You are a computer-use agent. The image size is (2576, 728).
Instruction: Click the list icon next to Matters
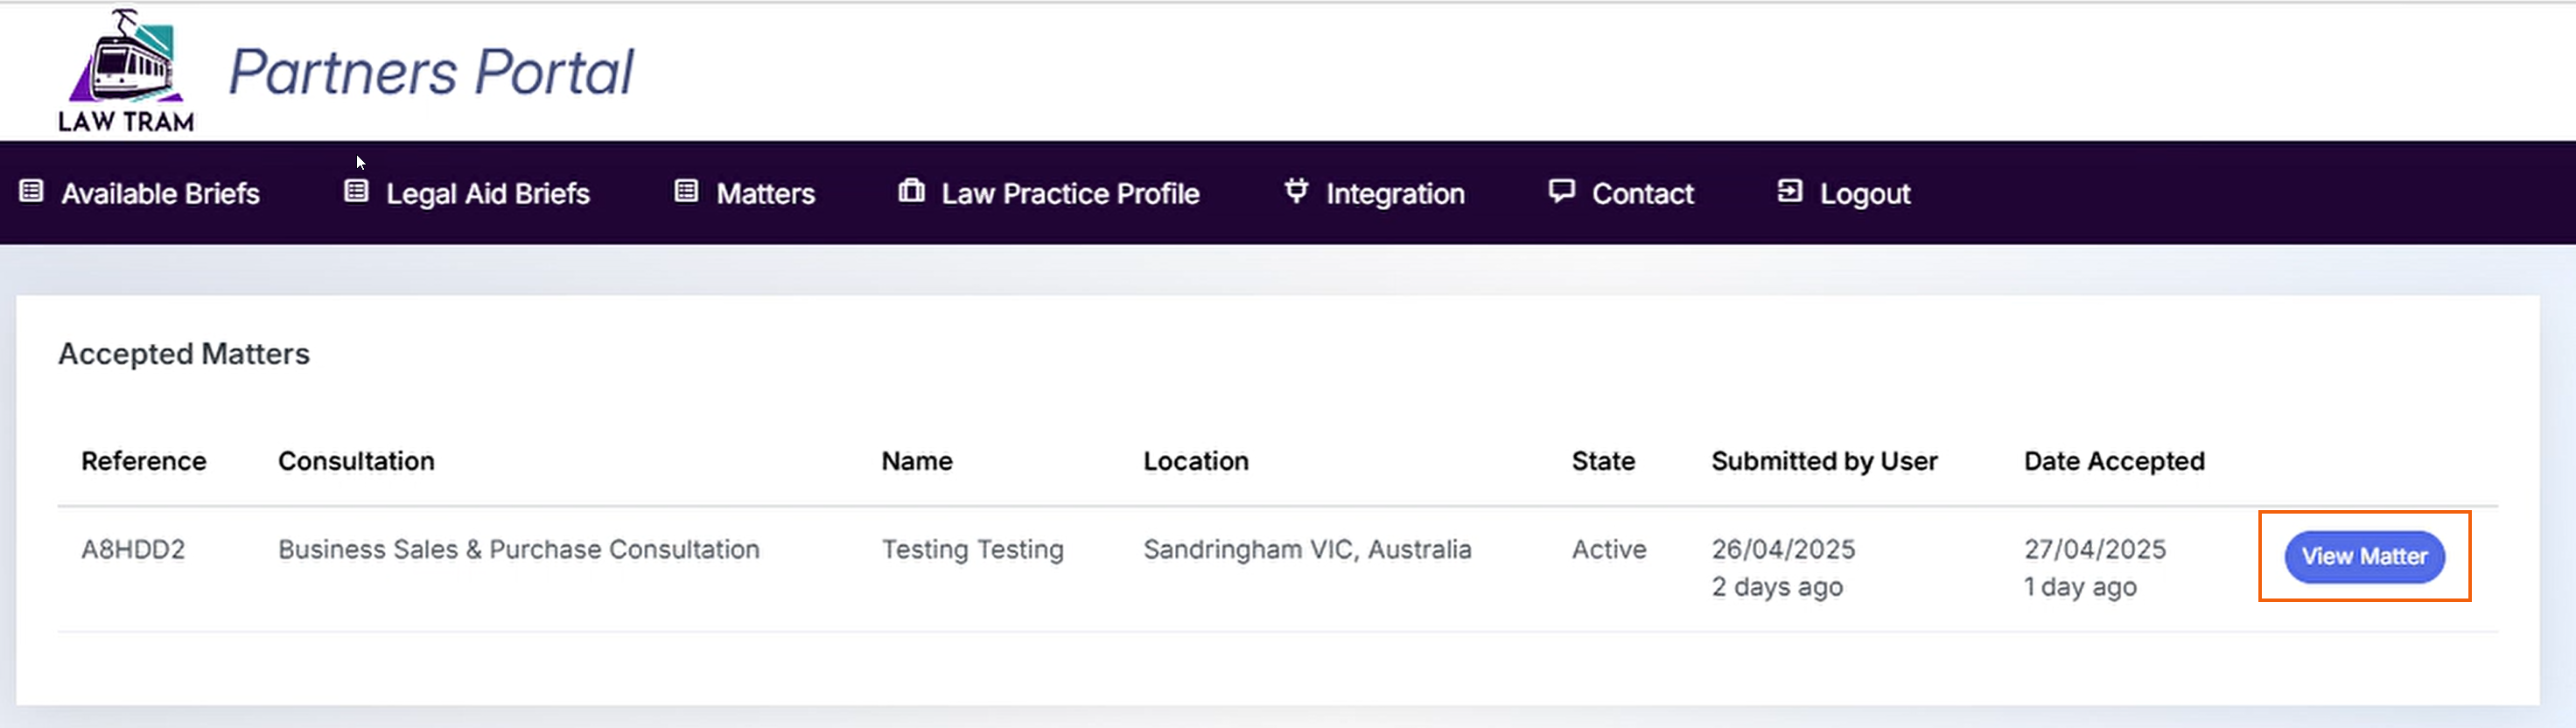pyautogui.click(x=686, y=191)
